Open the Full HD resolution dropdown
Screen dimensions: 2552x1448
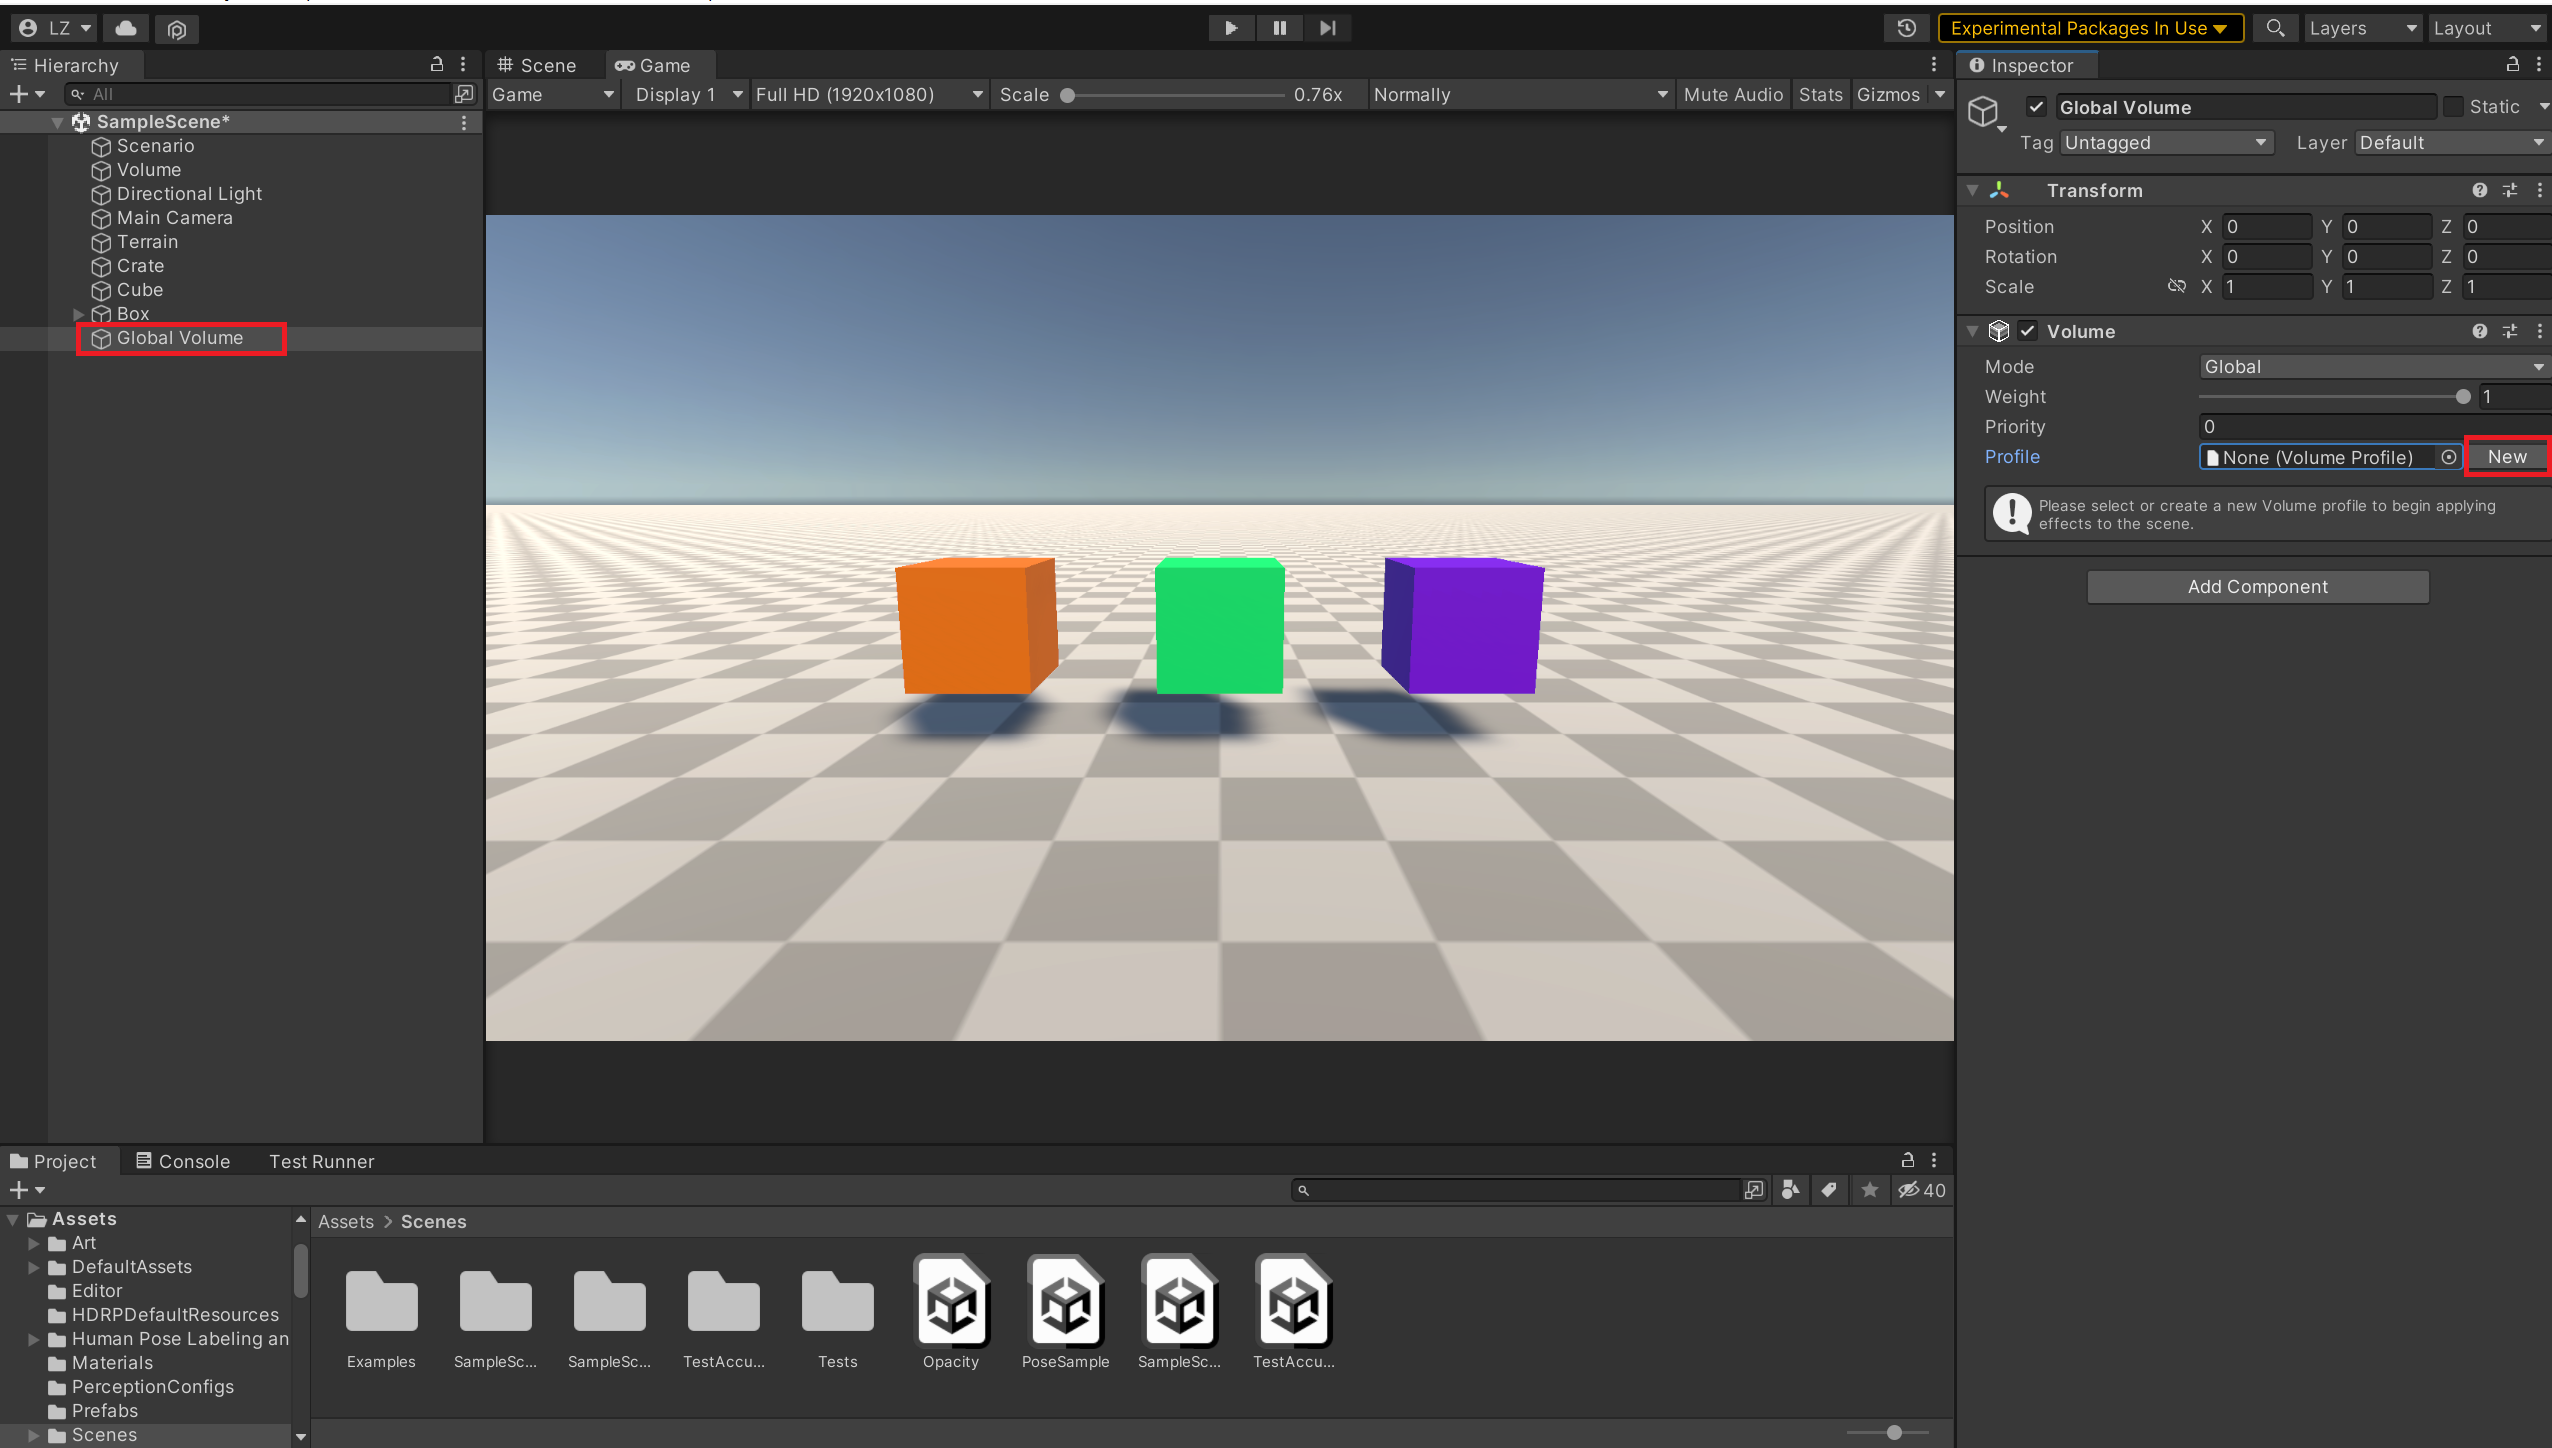[x=868, y=95]
